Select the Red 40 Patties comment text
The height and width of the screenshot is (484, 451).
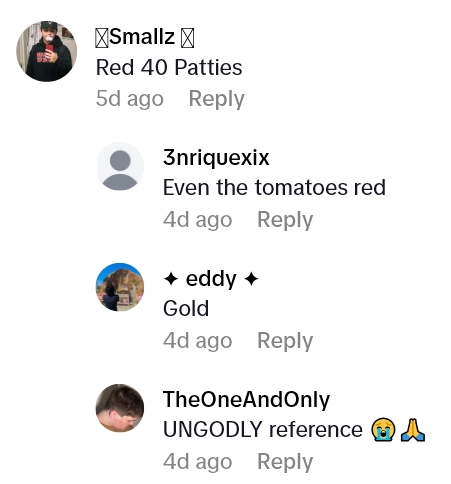click(x=169, y=68)
